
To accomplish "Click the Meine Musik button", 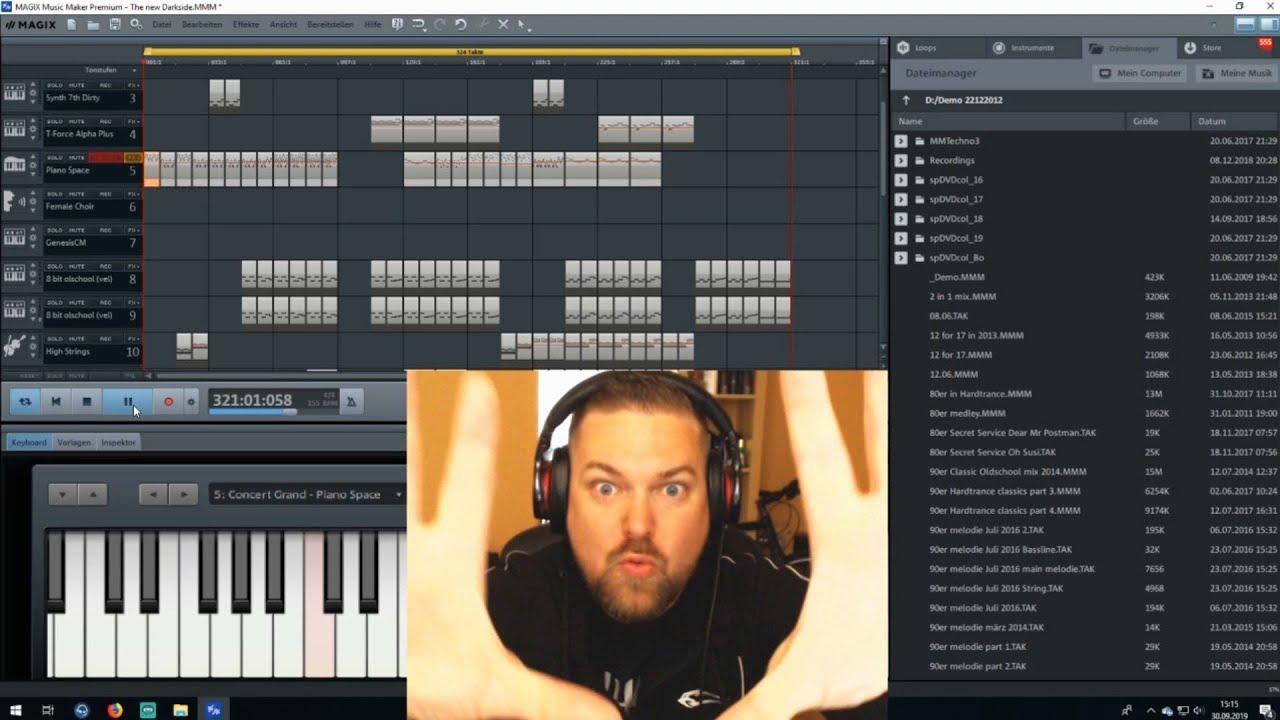I will pos(1237,73).
